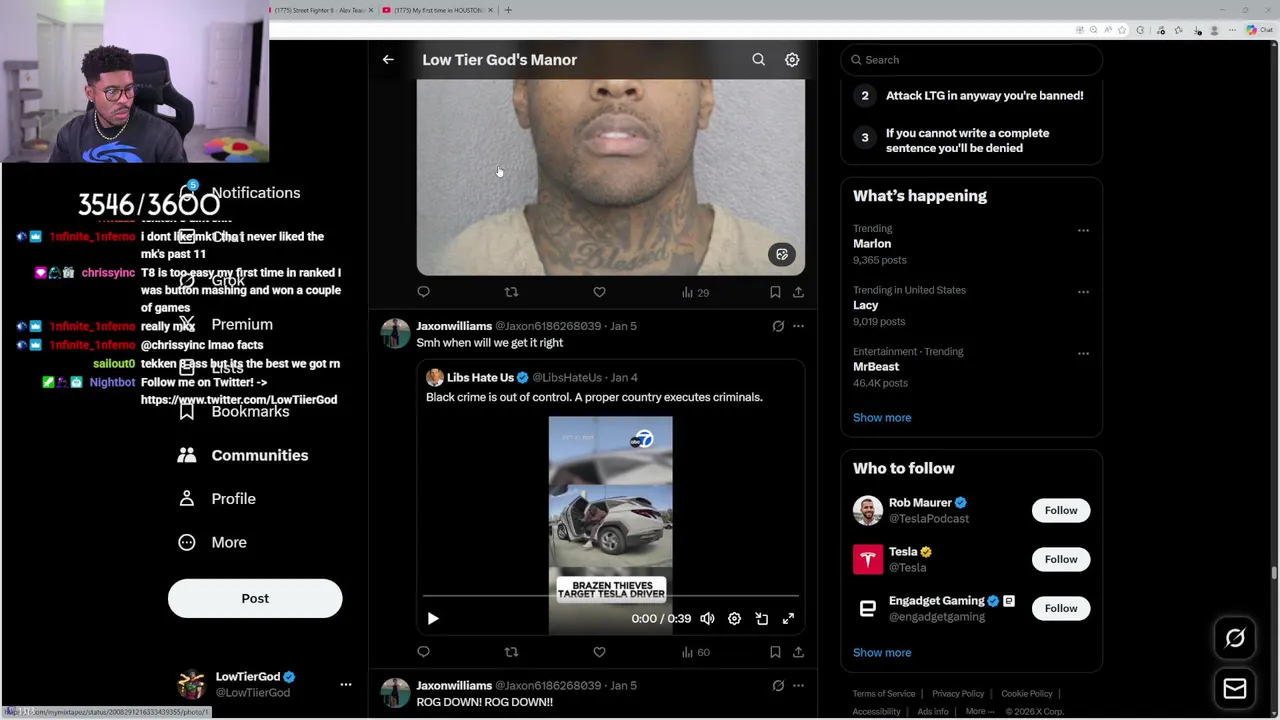
Task: Open the MrBeast trending topic
Action: coord(876,367)
